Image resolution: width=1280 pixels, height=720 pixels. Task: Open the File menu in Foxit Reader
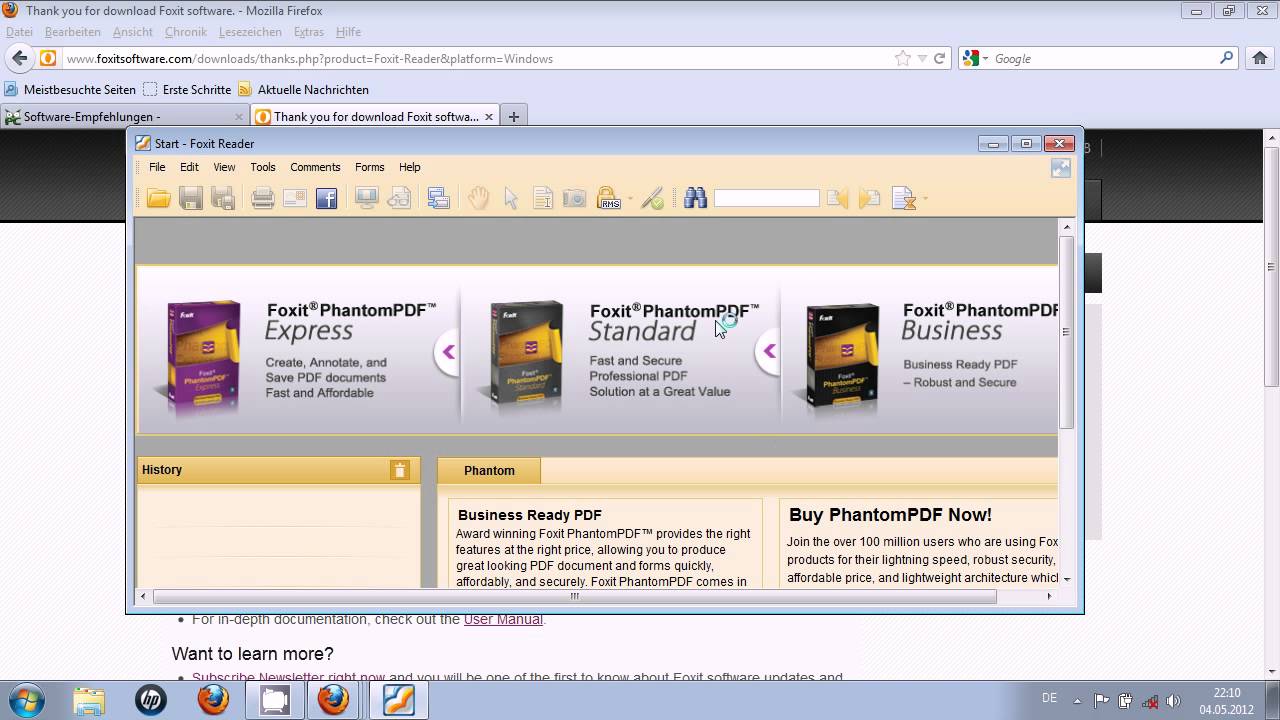157,167
